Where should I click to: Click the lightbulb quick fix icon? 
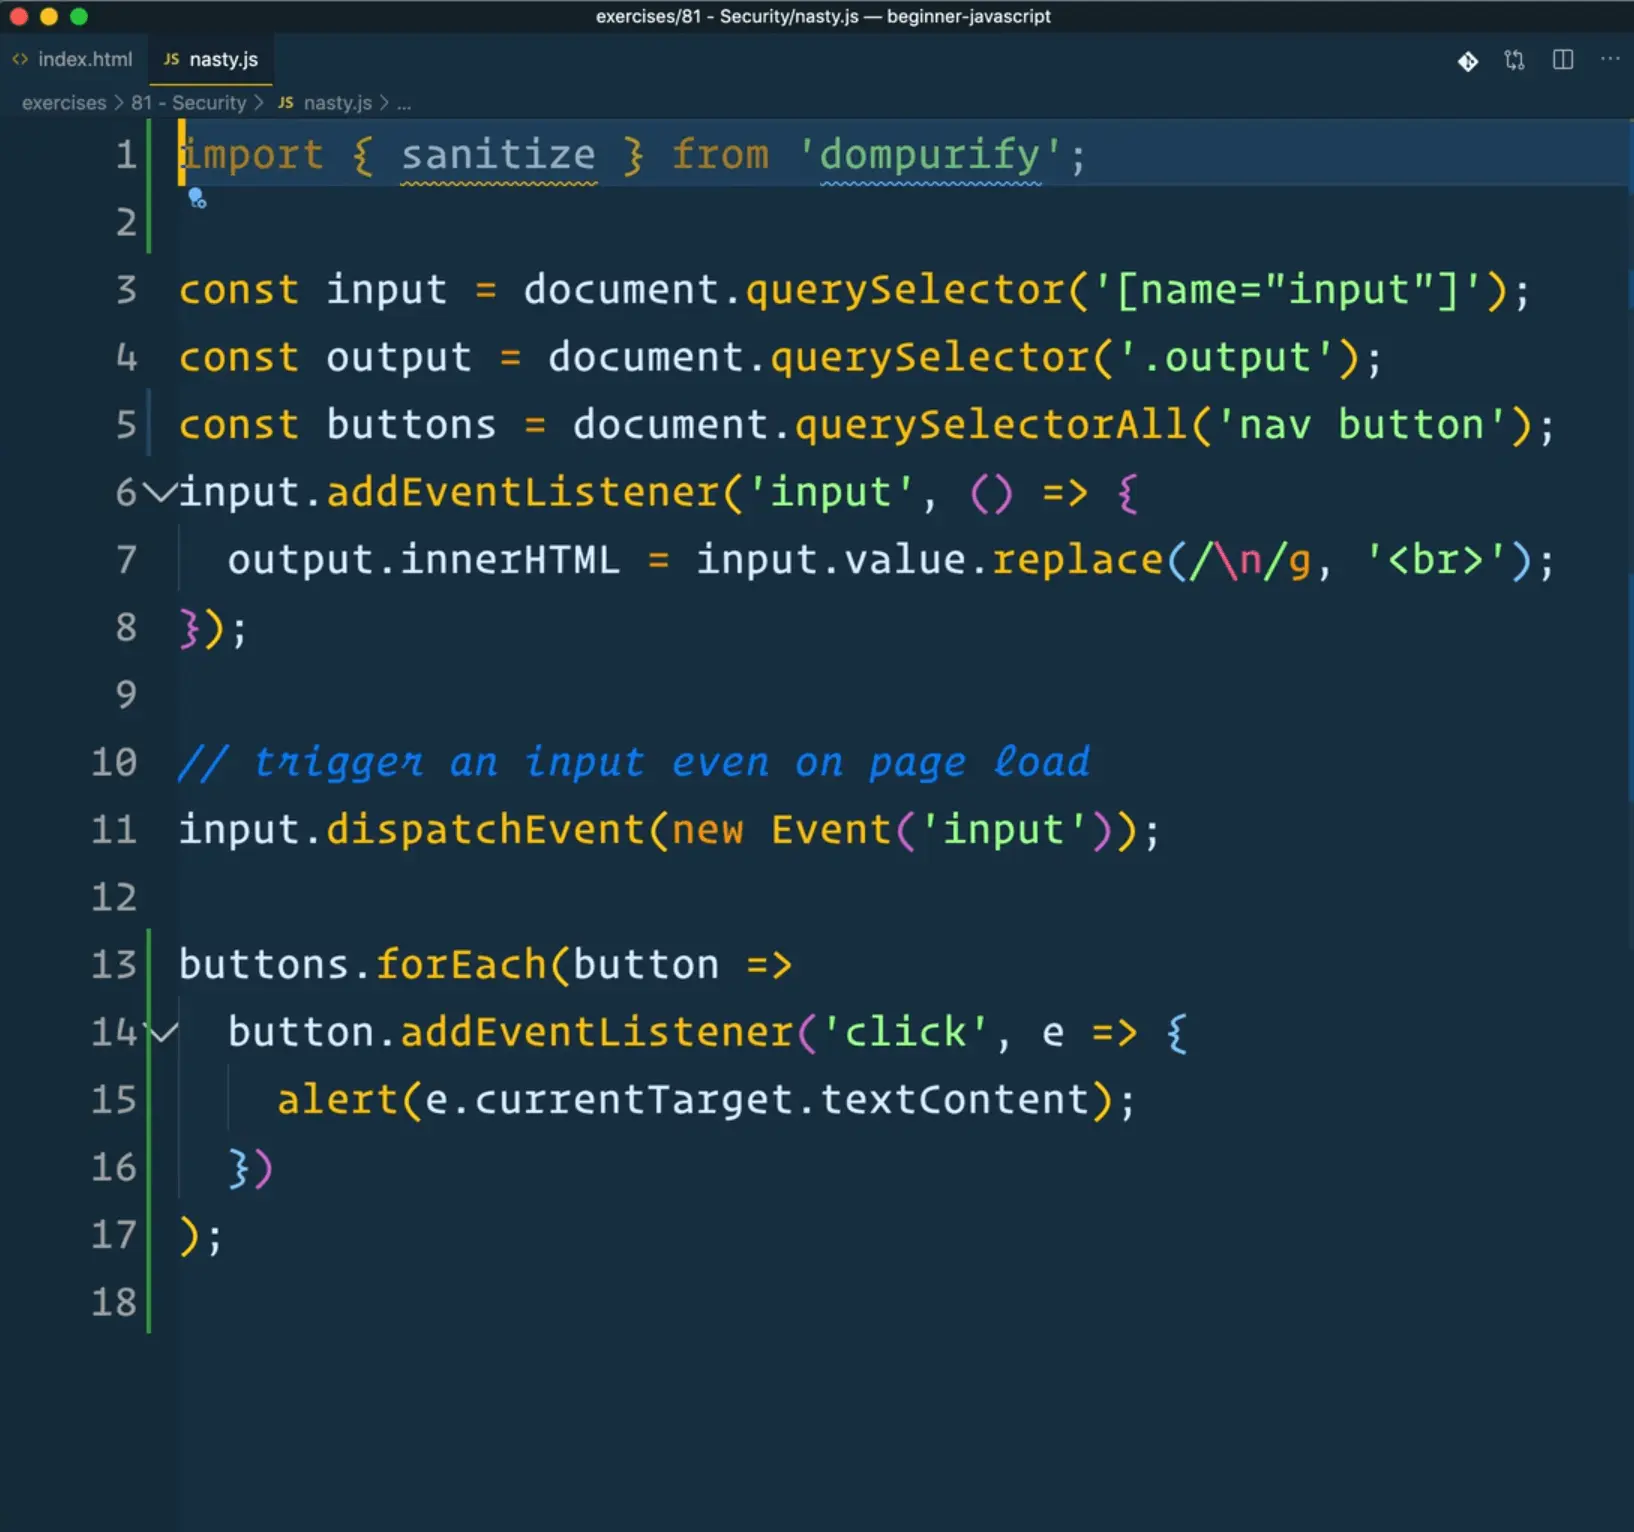click(197, 199)
